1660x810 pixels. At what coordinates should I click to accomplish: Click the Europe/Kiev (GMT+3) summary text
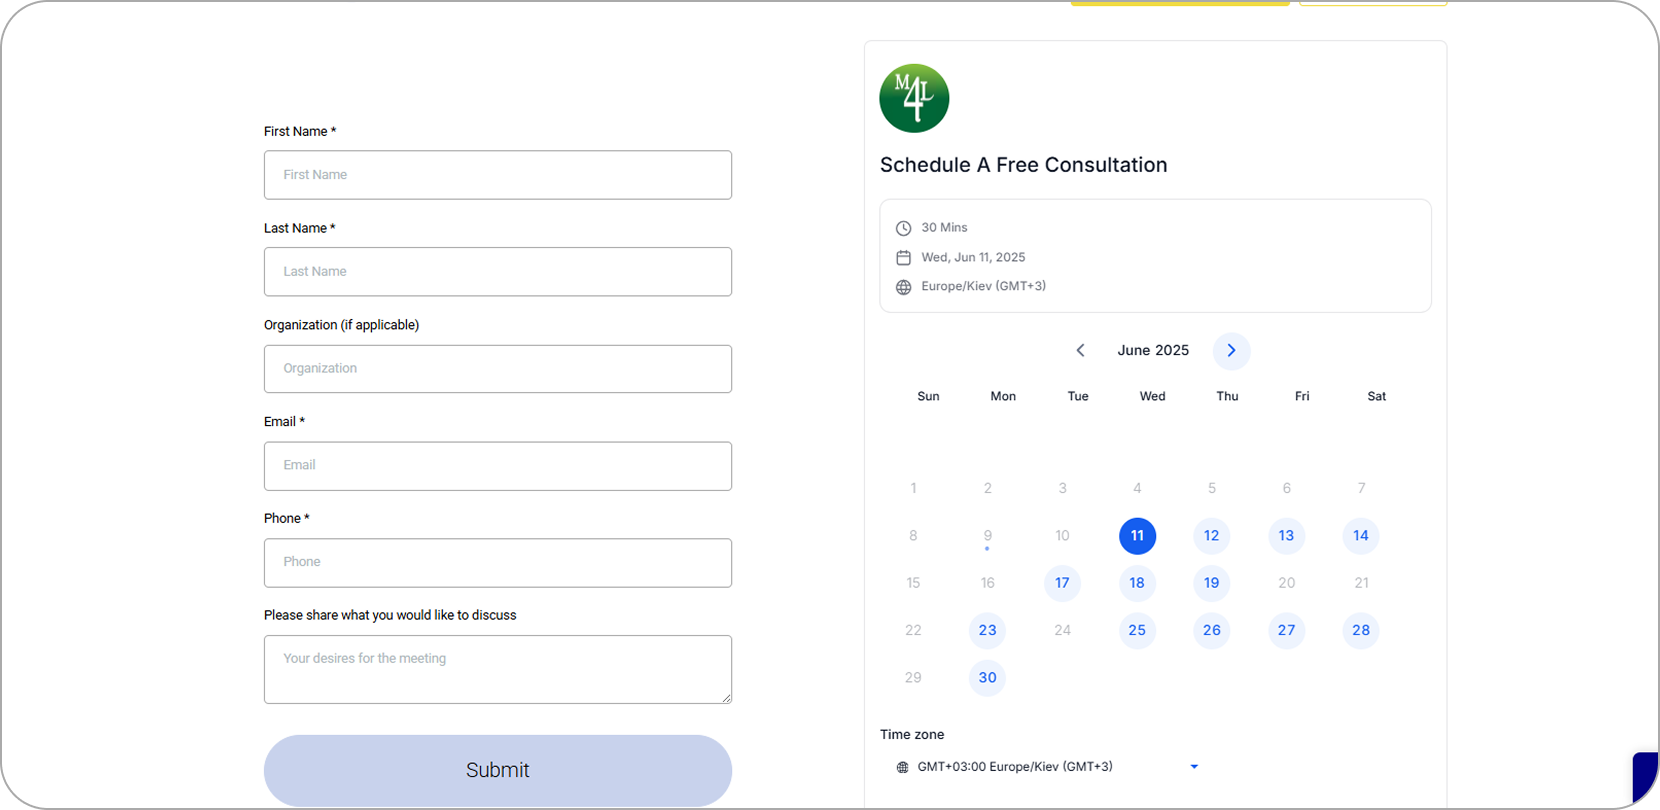pos(983,286)
